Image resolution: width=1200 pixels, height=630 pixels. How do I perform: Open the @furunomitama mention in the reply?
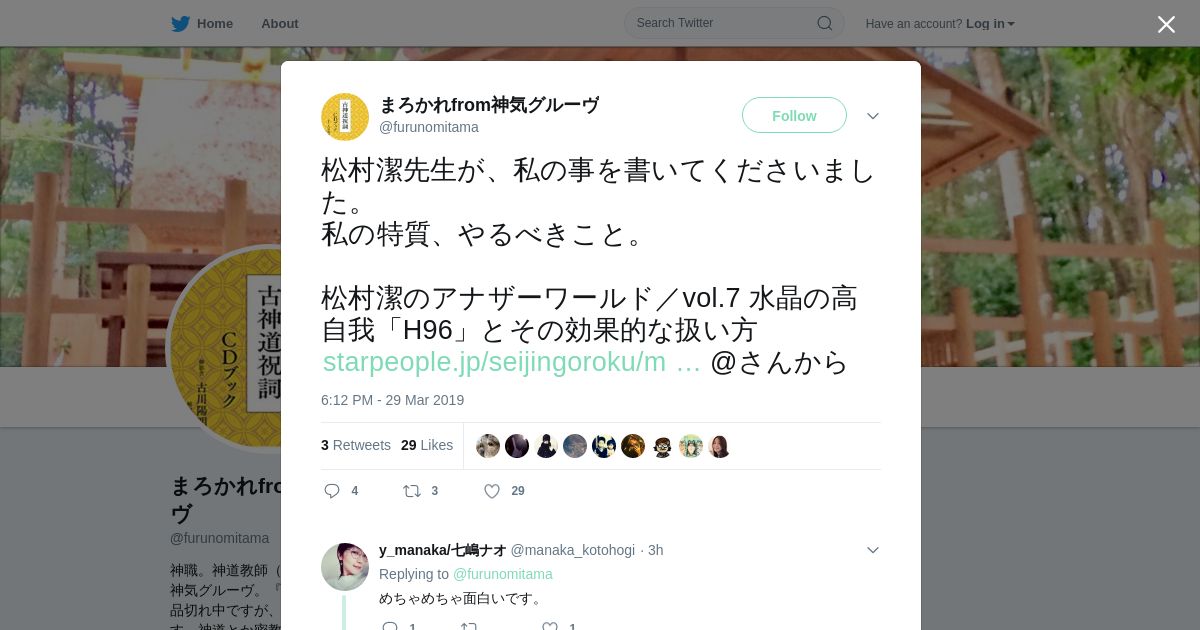(503, 574)
